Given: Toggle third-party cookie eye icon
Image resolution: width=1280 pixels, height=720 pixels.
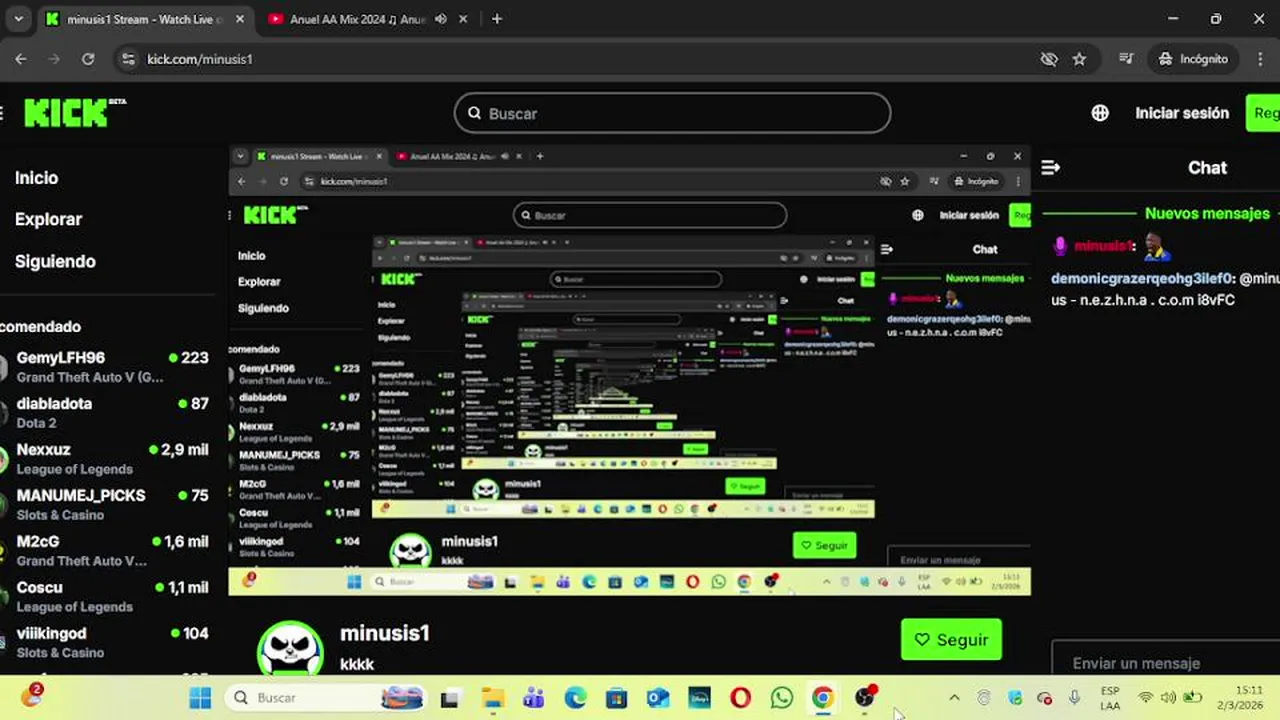Looking at the screenshot, I should [x=1049, y=59].
